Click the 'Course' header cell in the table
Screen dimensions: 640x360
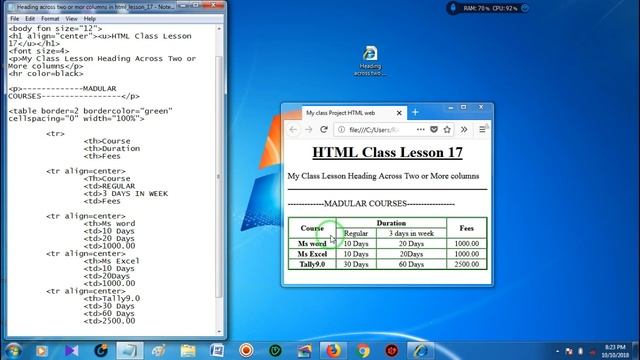pos(312,228)
